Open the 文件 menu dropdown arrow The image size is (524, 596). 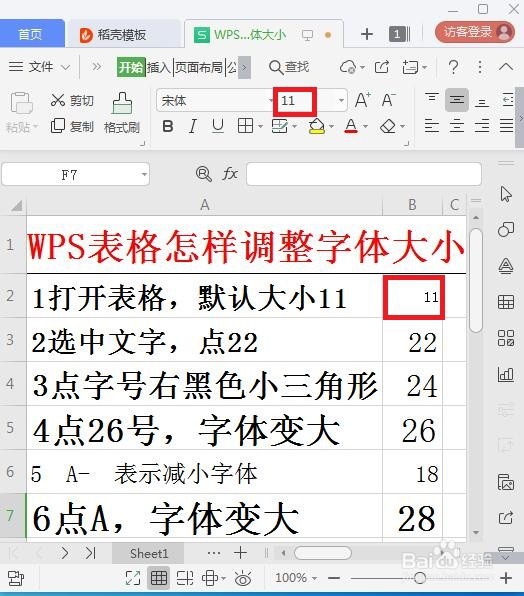pos(66,68)
